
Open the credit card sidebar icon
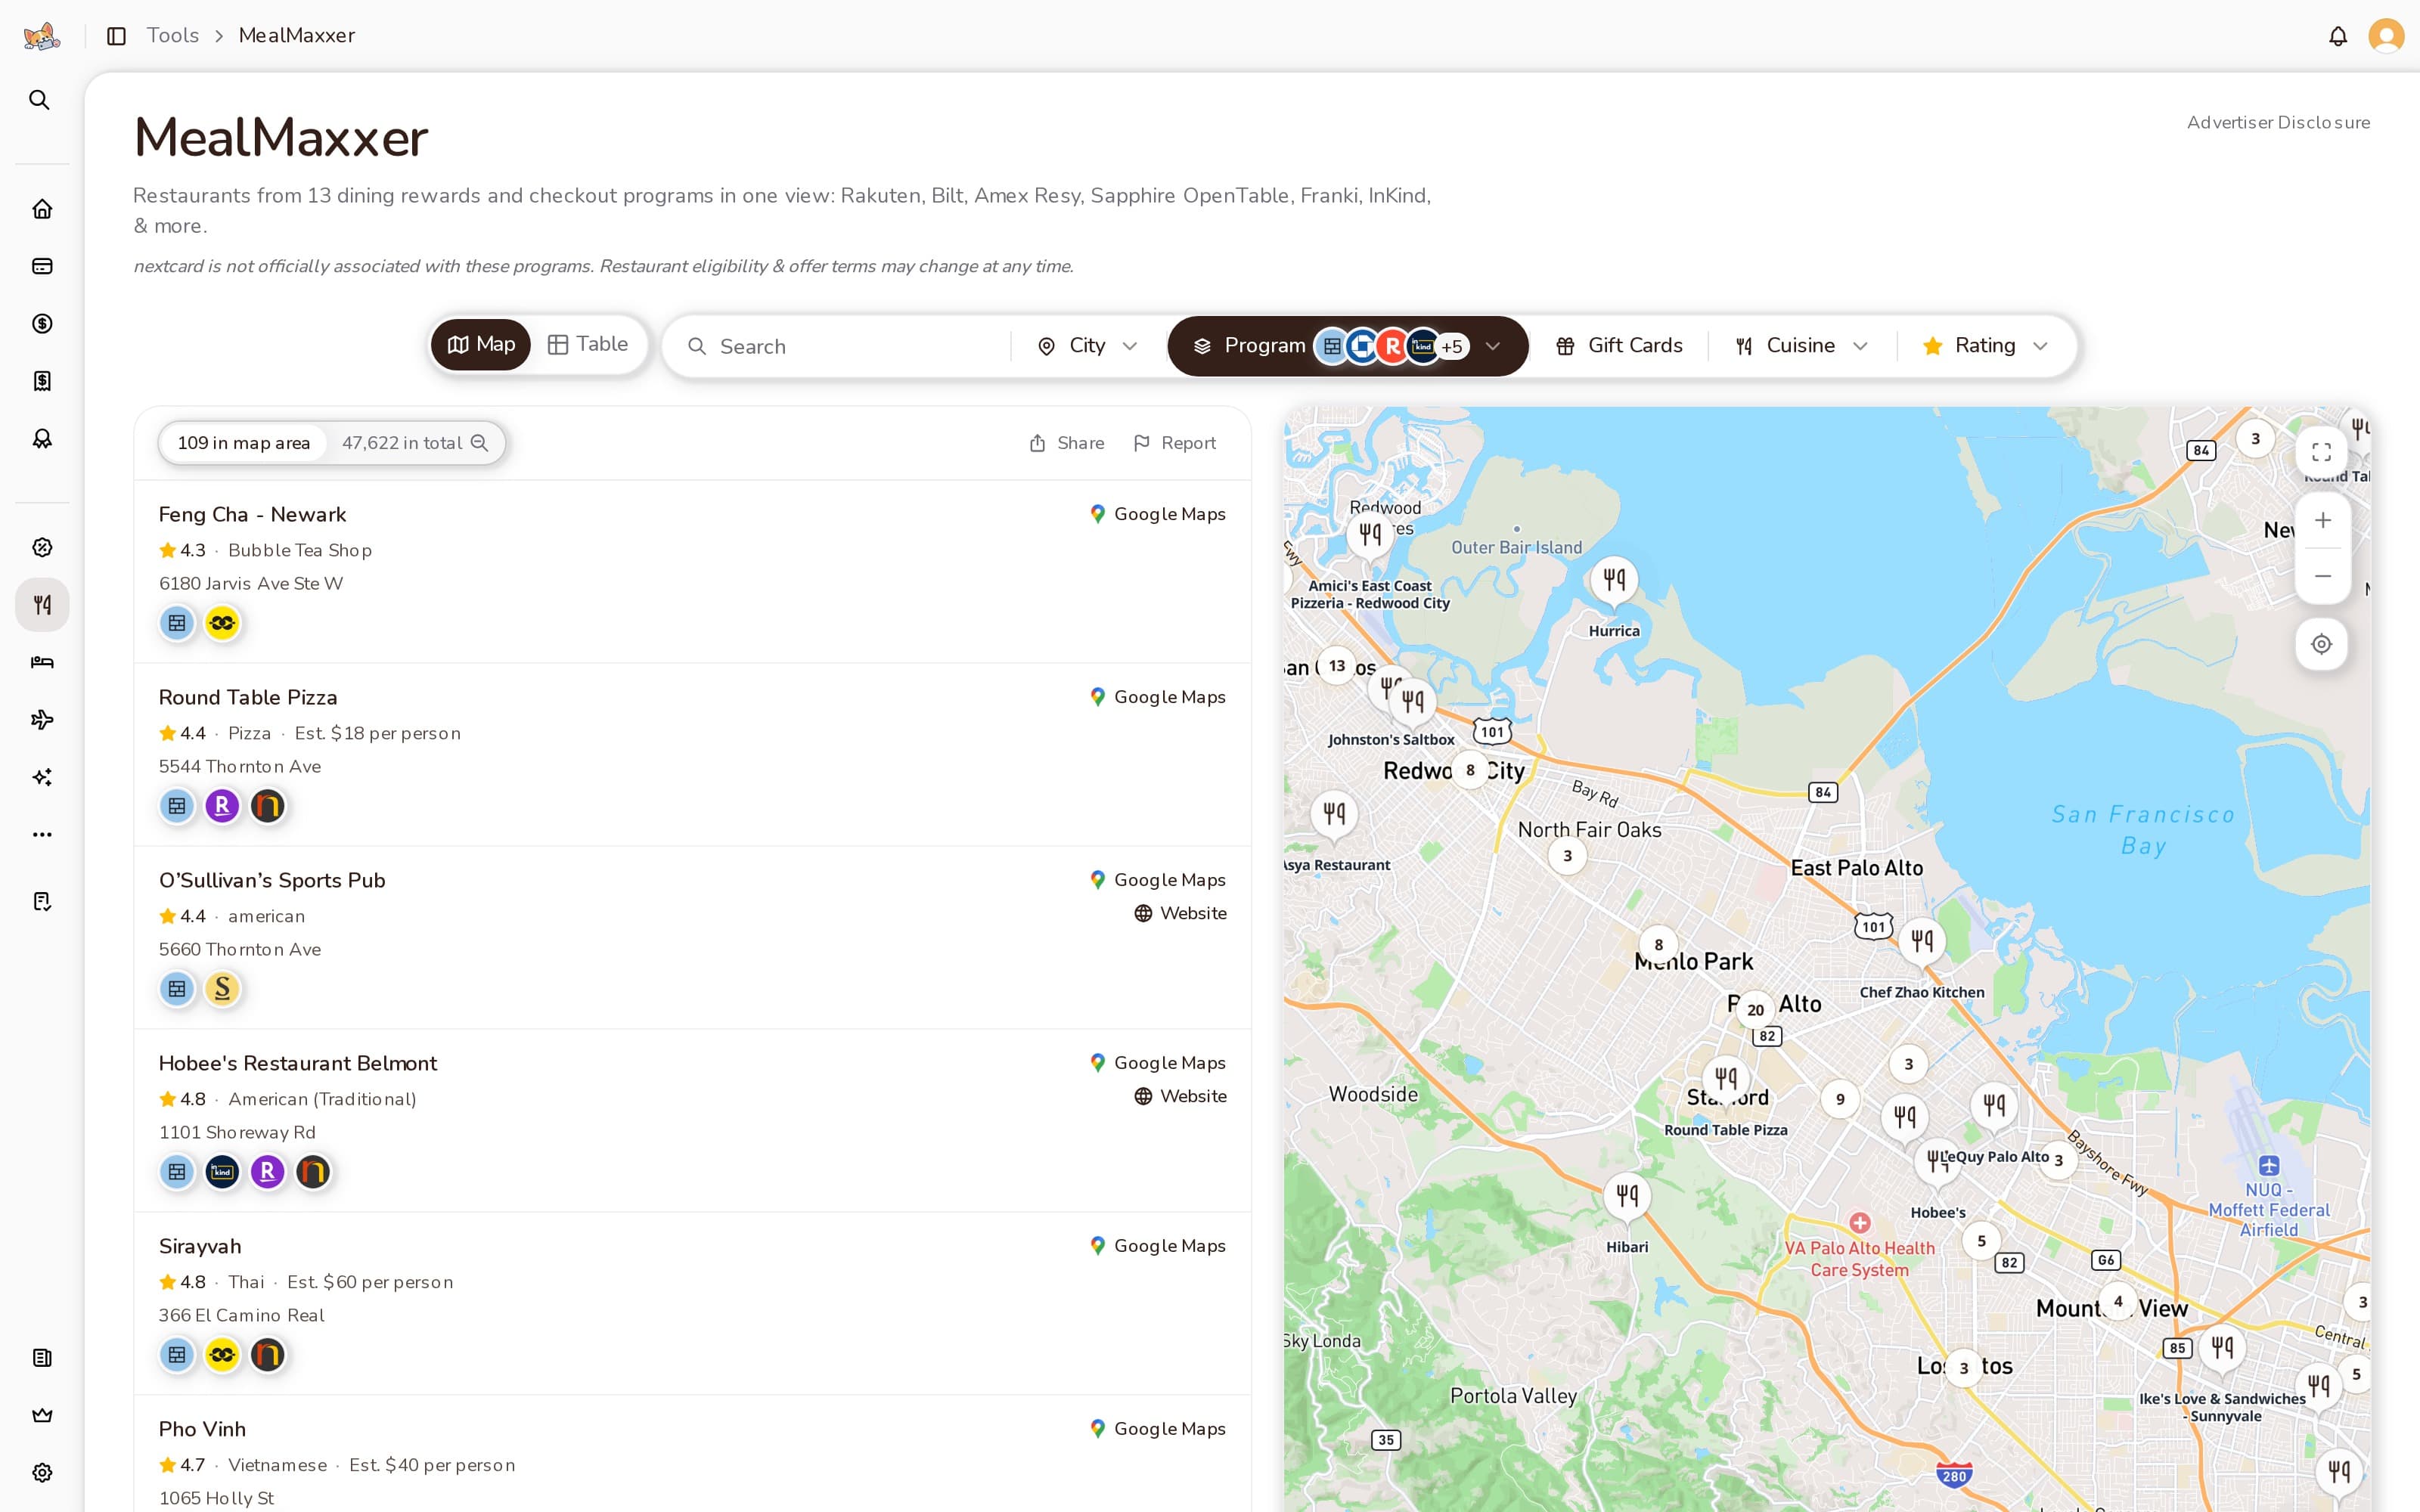click(42, 266)
